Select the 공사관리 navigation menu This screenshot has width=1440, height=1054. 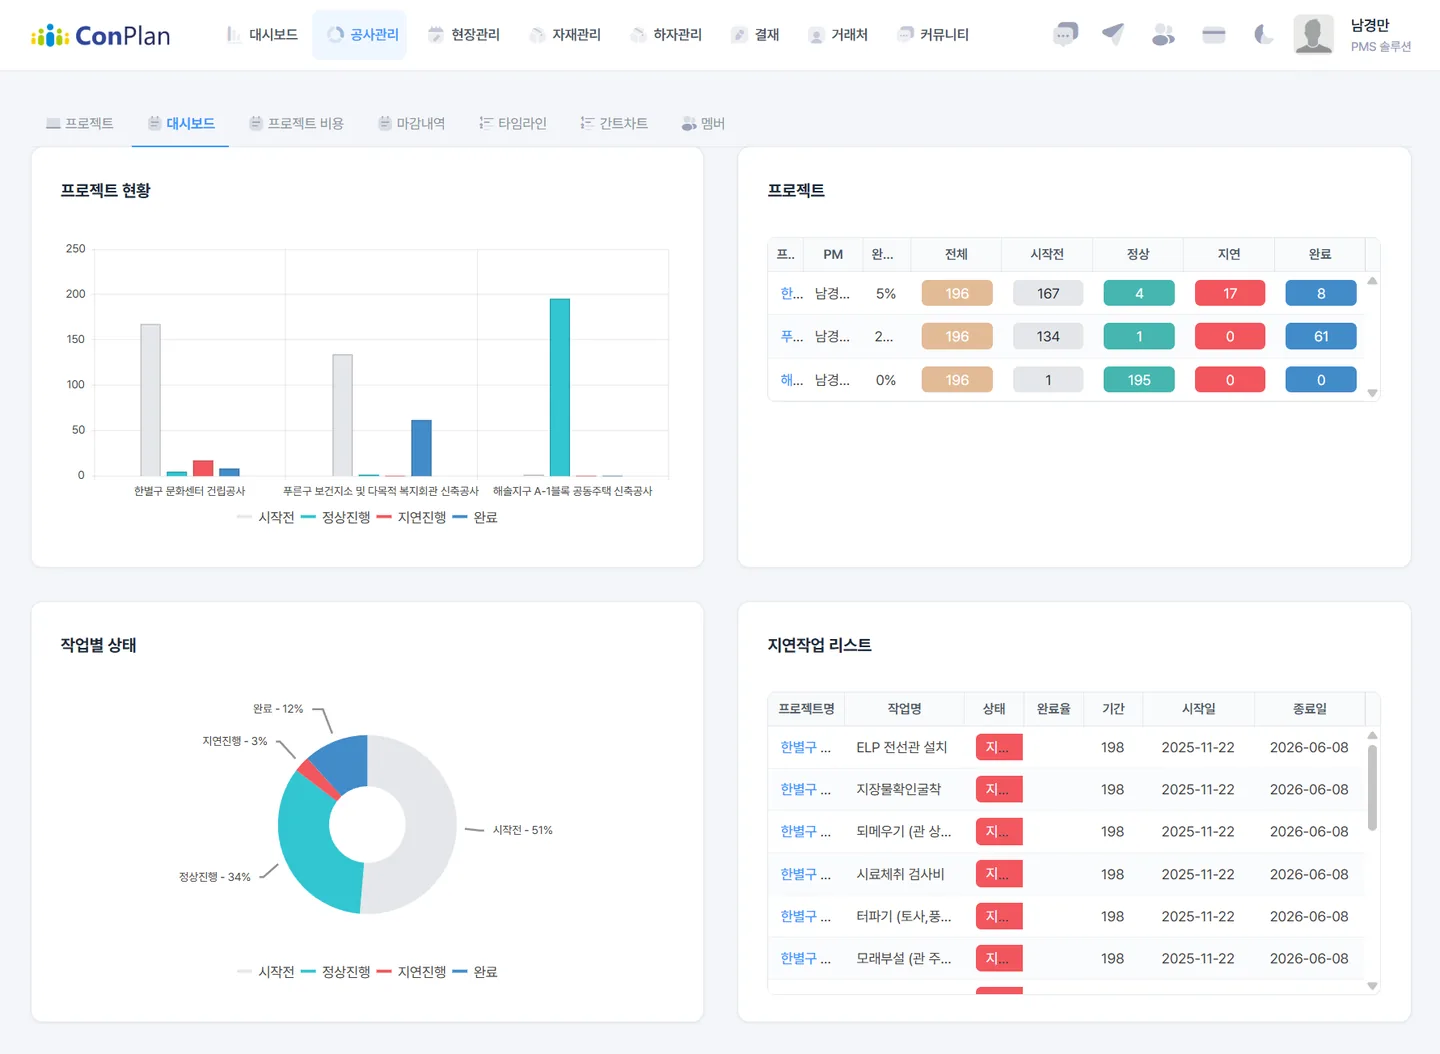point(360,35)
